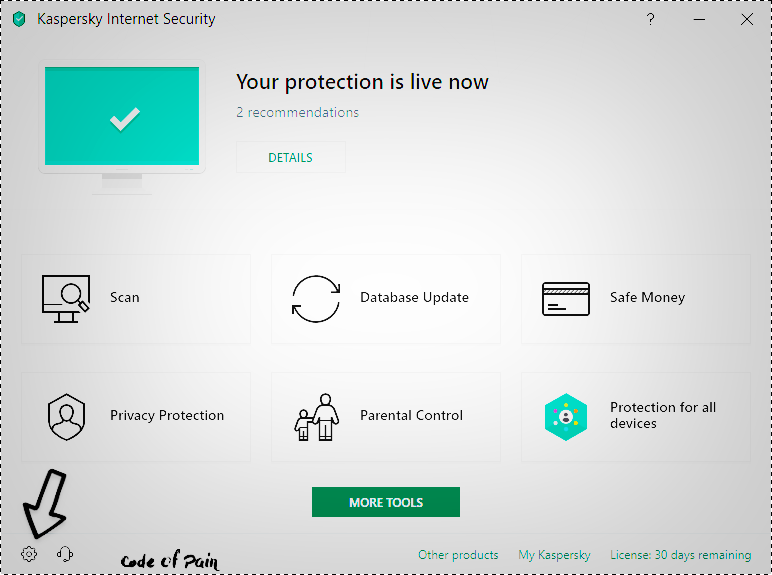The height and width of the screenshot is (575, 772).
Task: Open settings via the gear icon
Action: [x=29, y=554]
